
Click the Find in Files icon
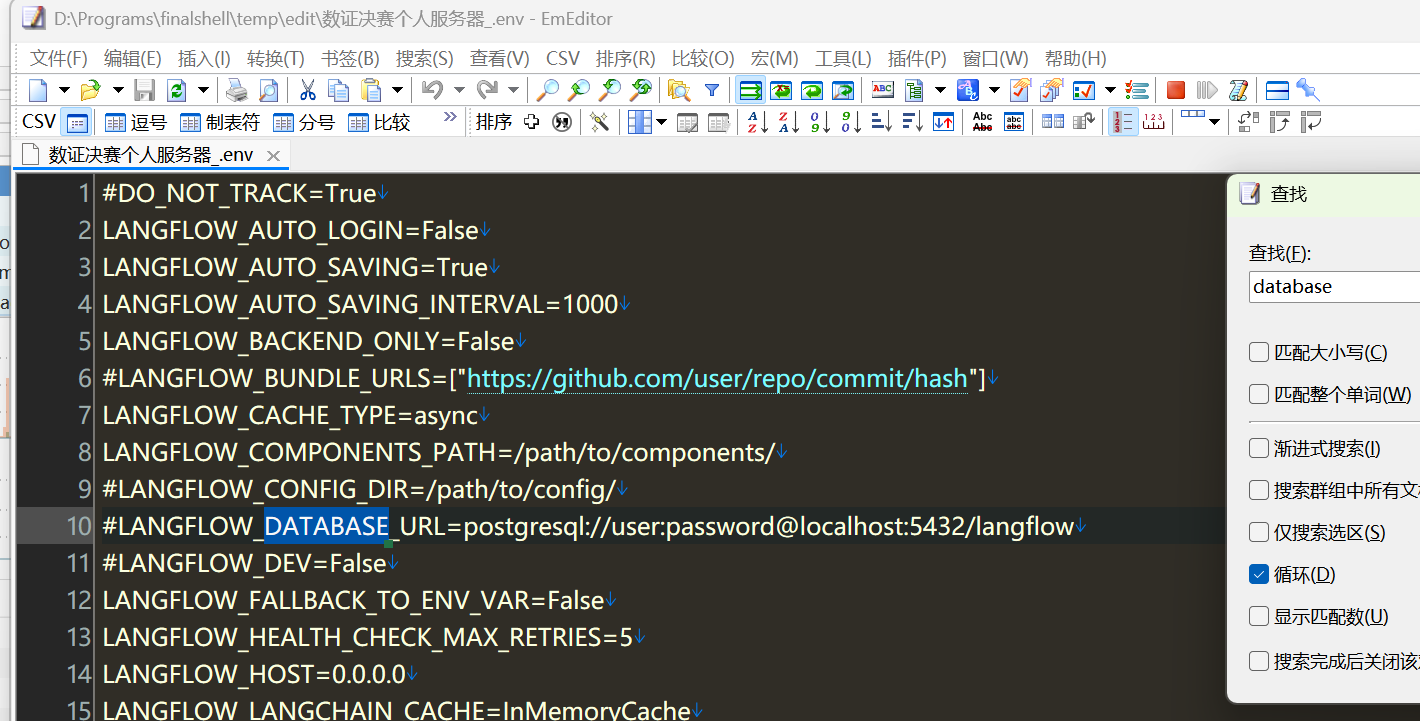click(679, 90)
